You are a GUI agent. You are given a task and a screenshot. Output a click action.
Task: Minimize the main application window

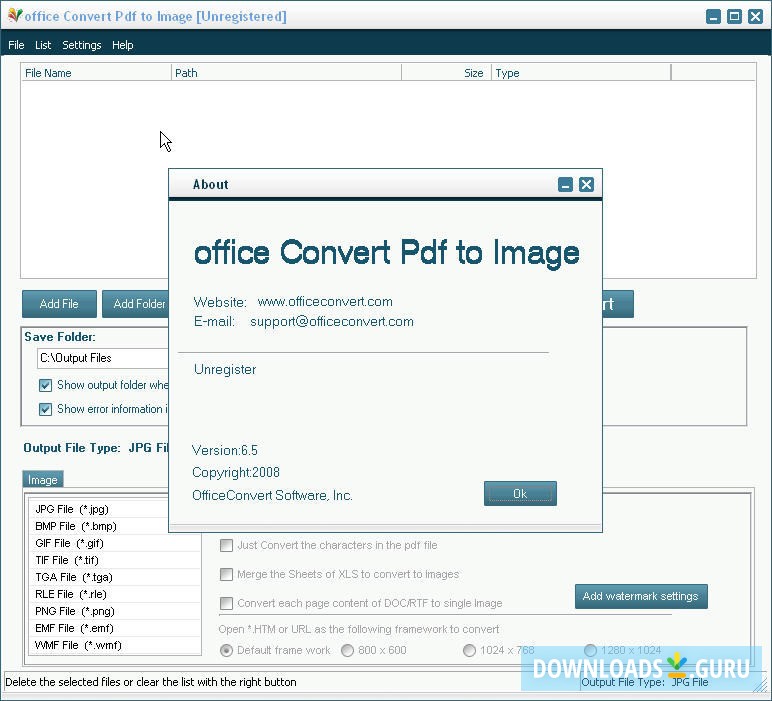713,16
